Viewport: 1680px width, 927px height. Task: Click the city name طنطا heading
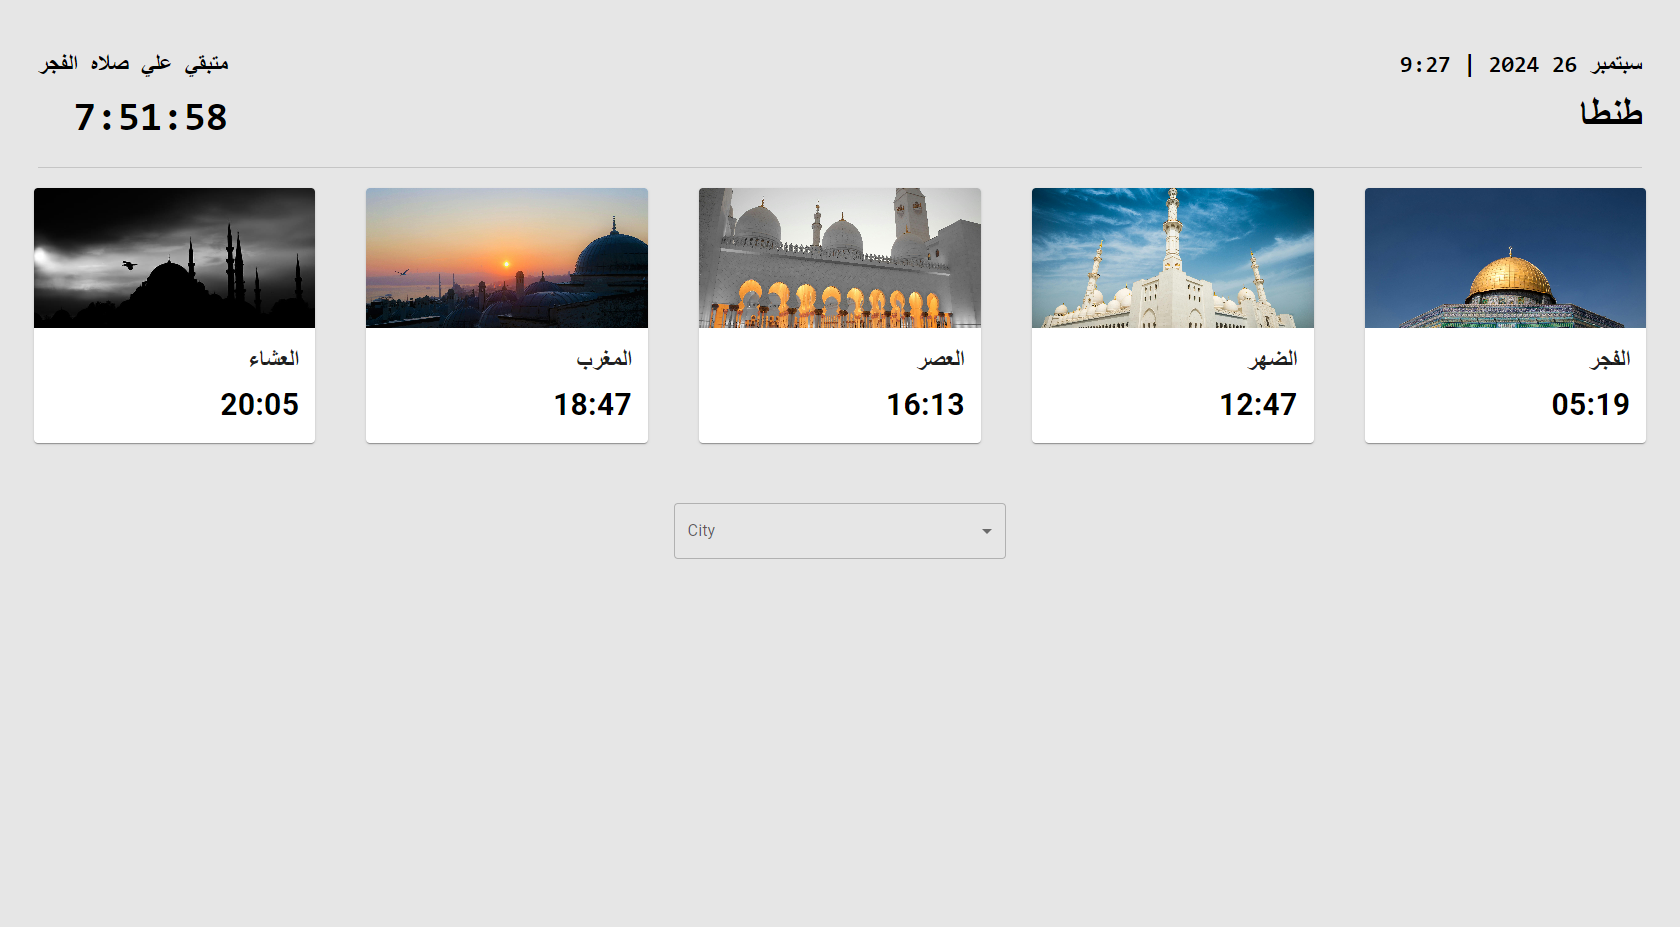pyautogui.click(x=1611, y=112)
